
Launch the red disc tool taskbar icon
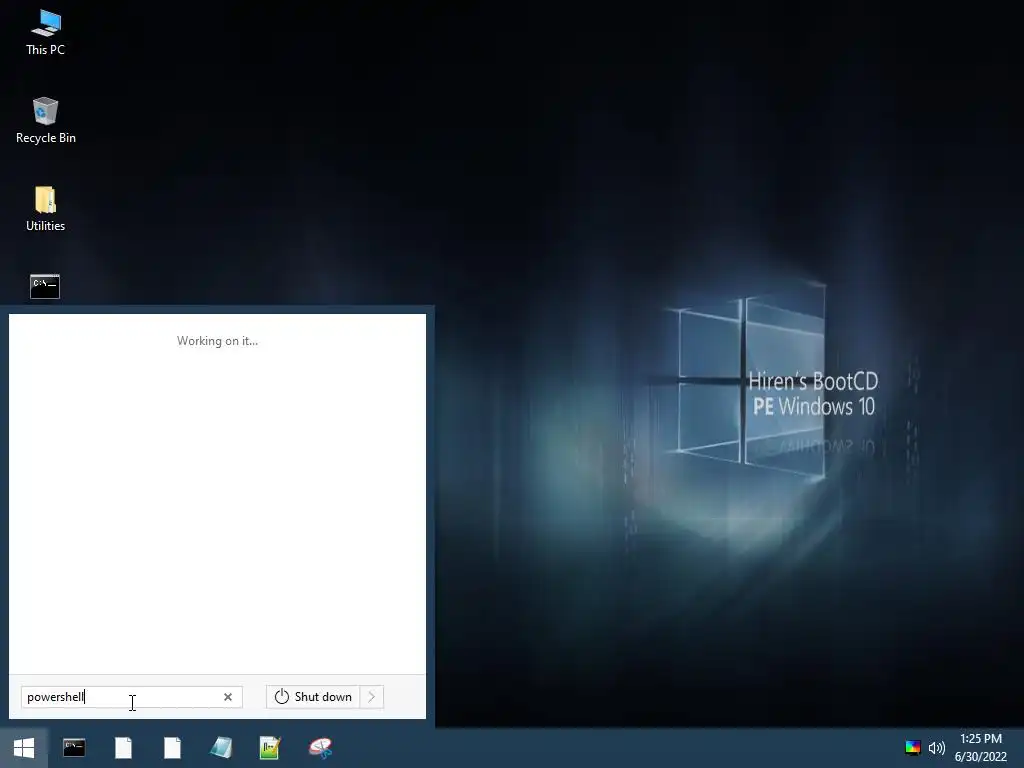point(320,748)
